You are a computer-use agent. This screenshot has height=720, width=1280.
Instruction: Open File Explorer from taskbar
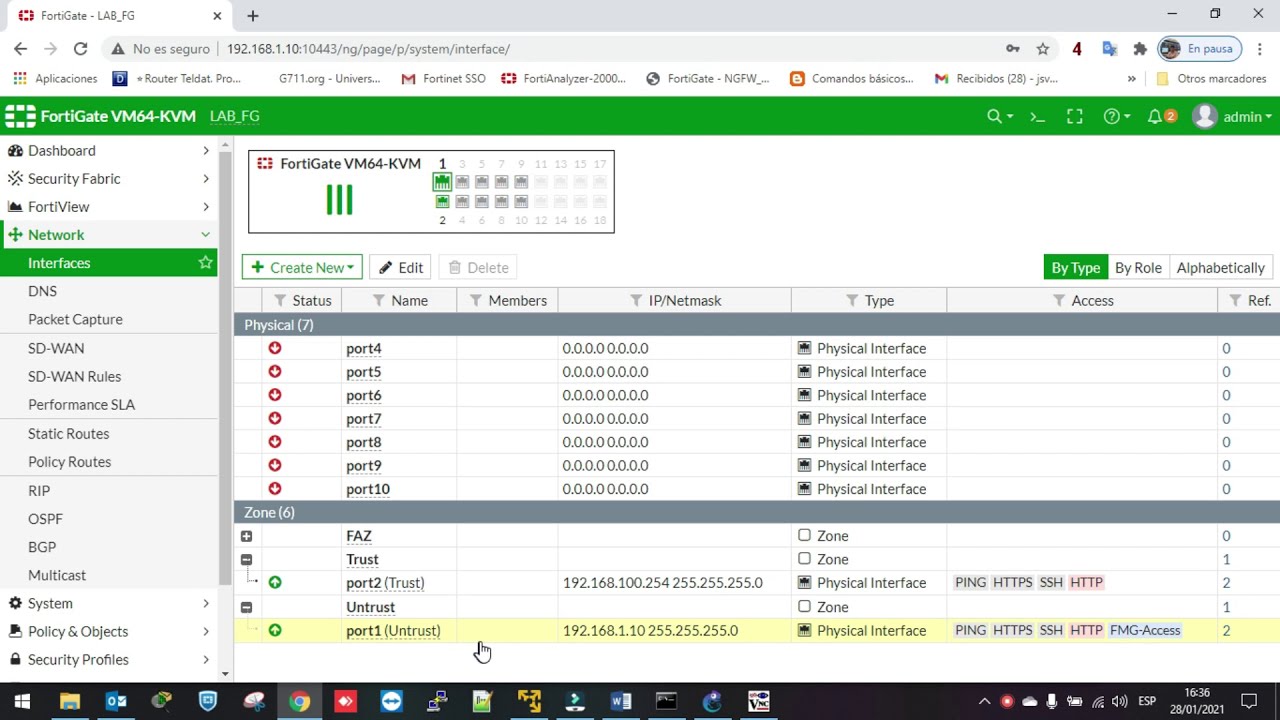pos(69,701)
